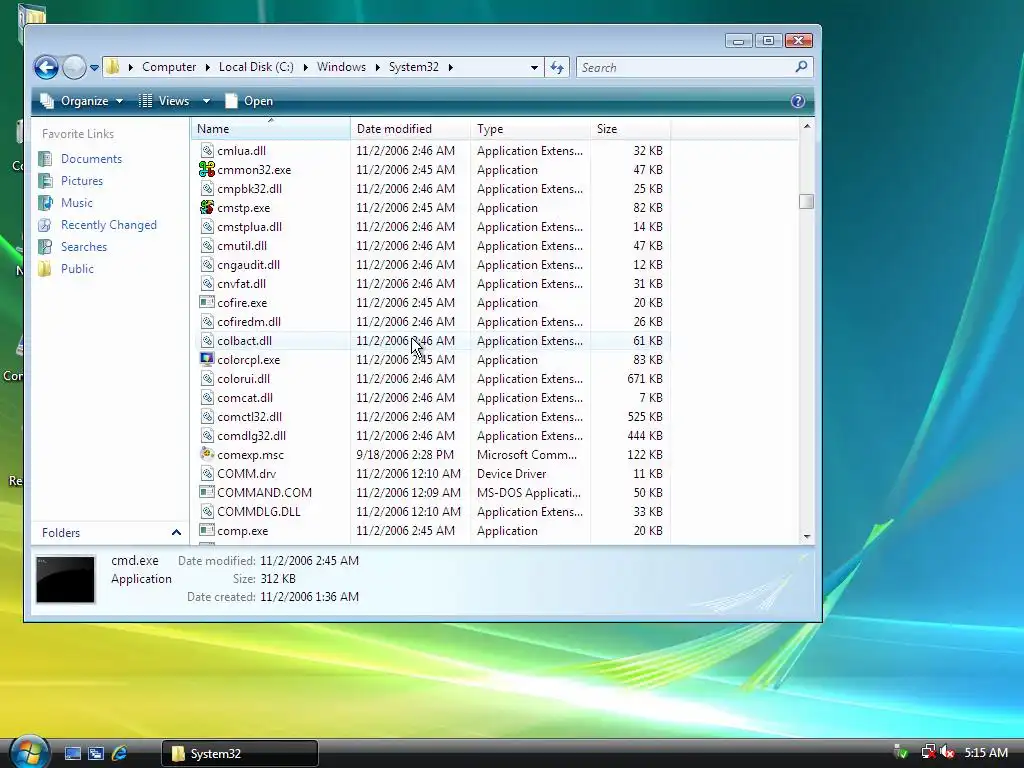Select the cmstp.exe file icon
The image size is (1024, 768).
click(207, 208)
